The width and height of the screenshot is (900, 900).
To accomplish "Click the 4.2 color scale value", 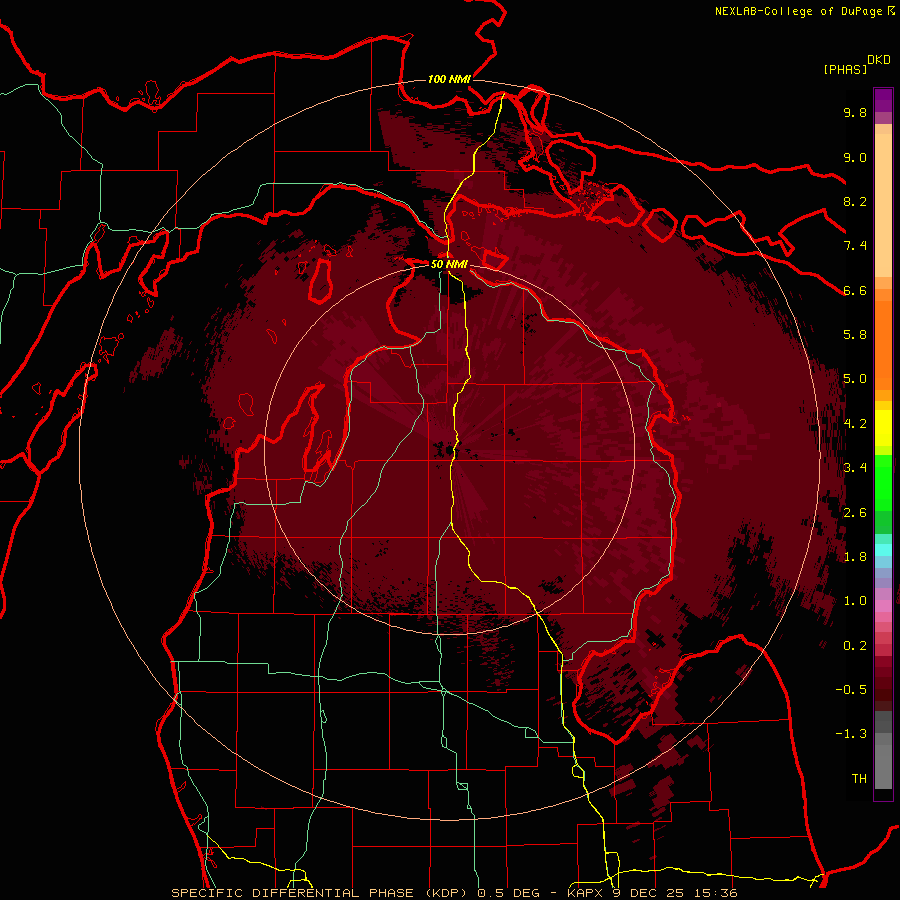I will 855,424.
